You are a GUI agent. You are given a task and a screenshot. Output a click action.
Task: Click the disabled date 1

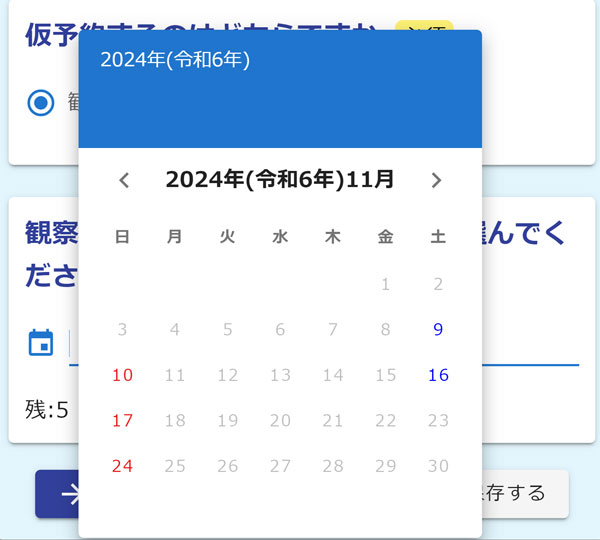pos(386,284)
